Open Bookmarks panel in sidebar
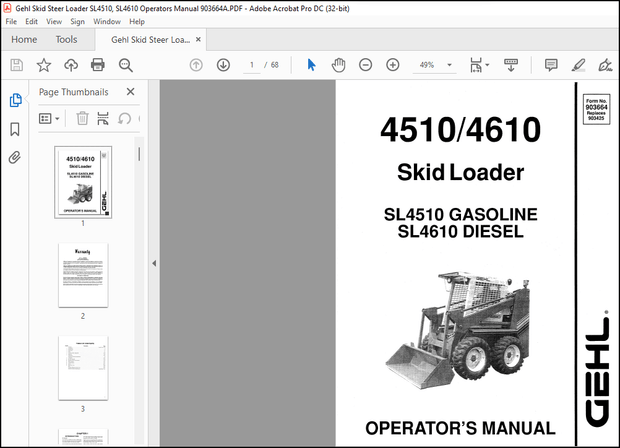 tap(15, 129)
